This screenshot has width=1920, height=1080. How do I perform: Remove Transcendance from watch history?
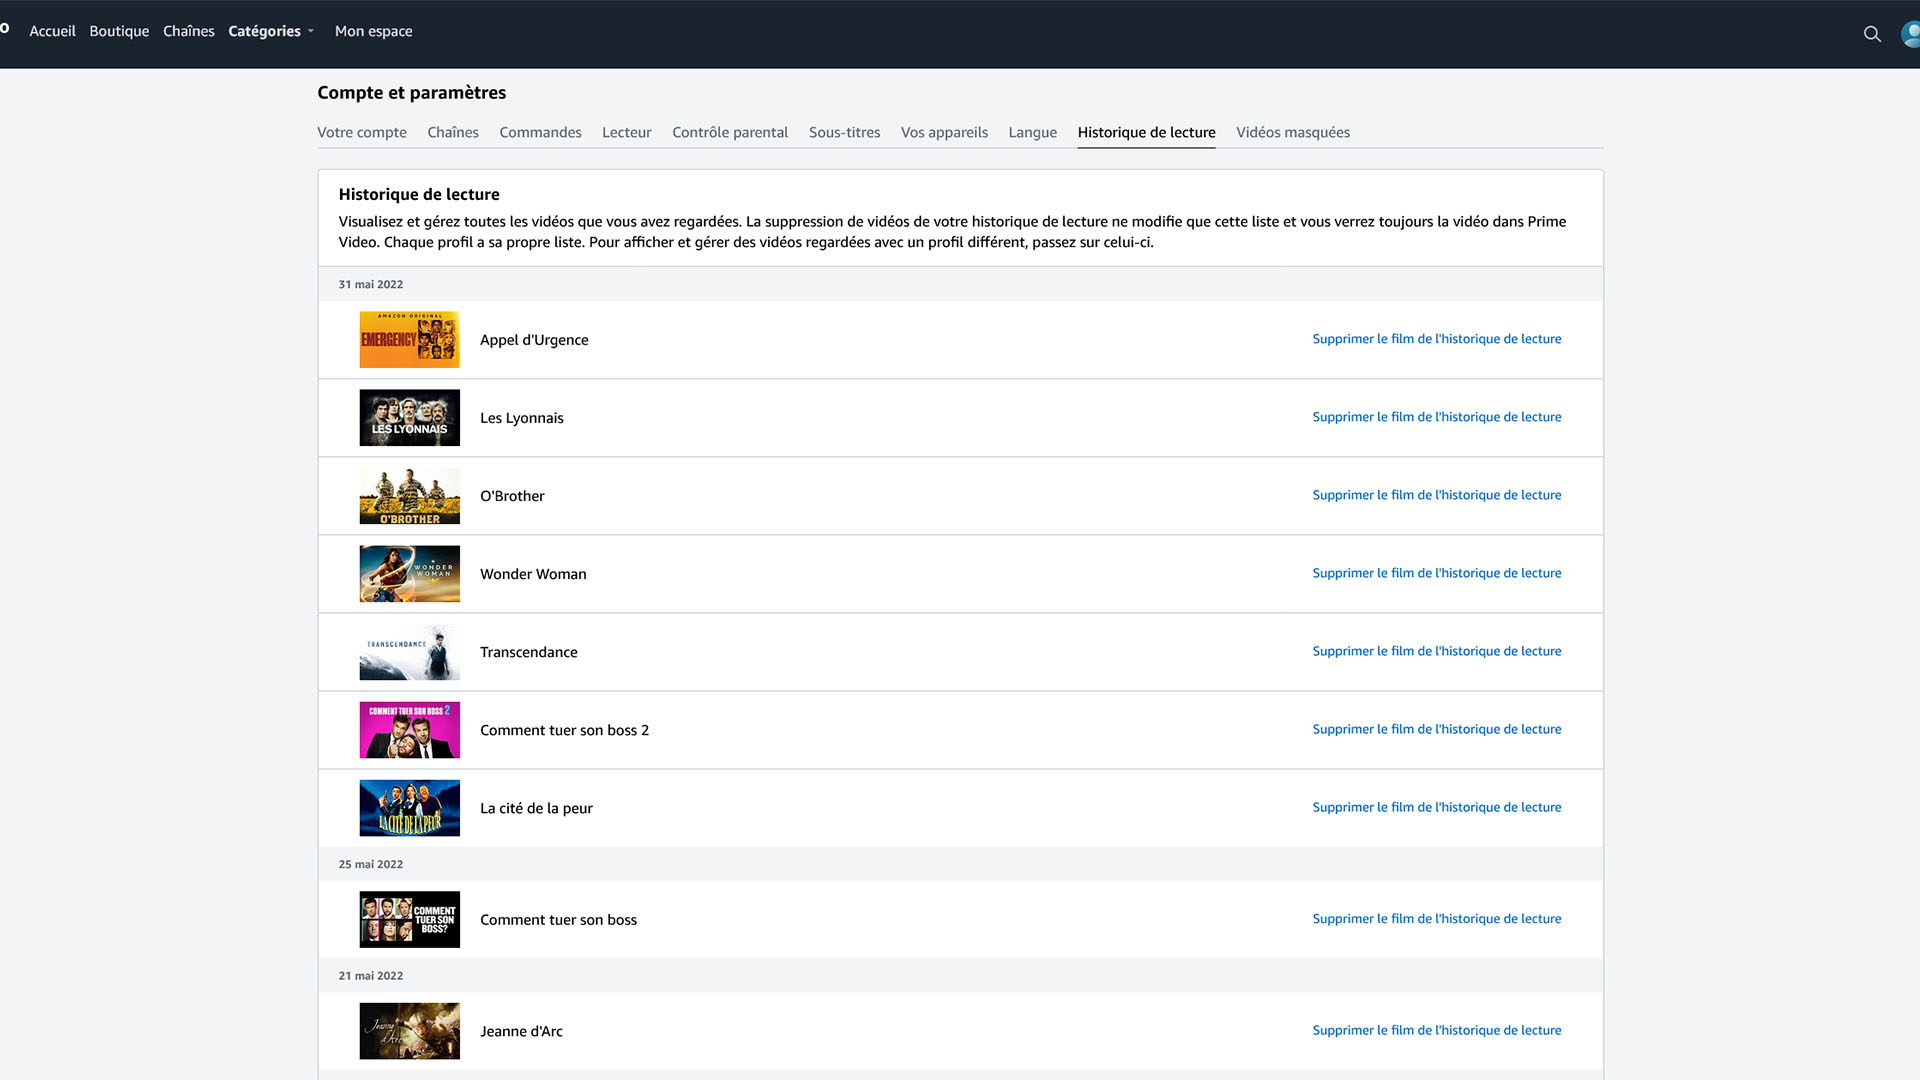[1437, 651]
